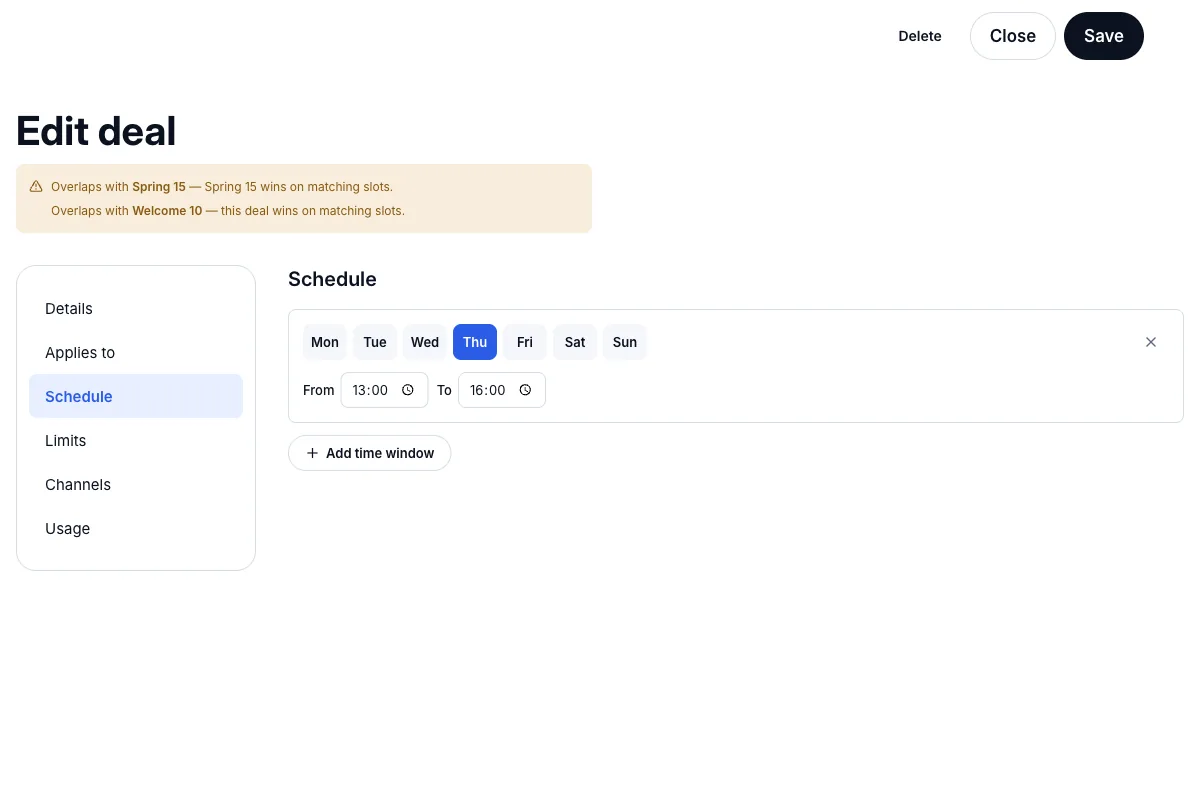This screenshot has width=1200, height=805.
Task: Click the Welcome 10 overlap warning text
Action: [x=228, y=211]
